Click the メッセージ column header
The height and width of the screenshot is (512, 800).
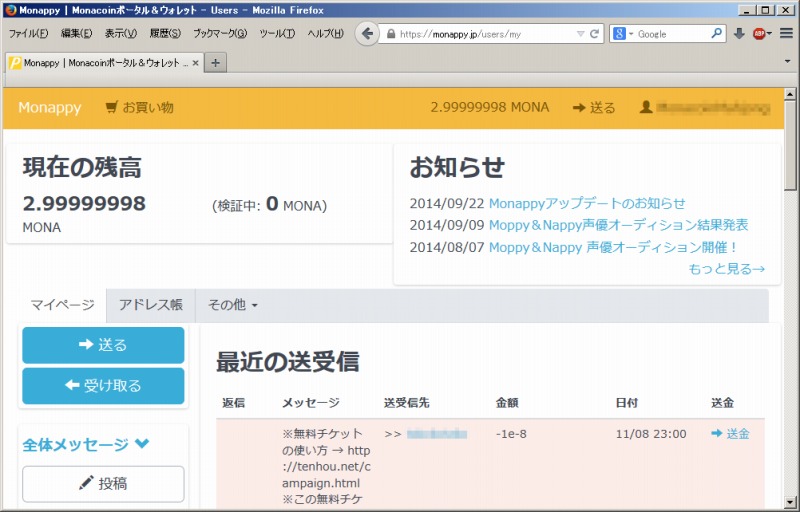(x=311, y=403)
